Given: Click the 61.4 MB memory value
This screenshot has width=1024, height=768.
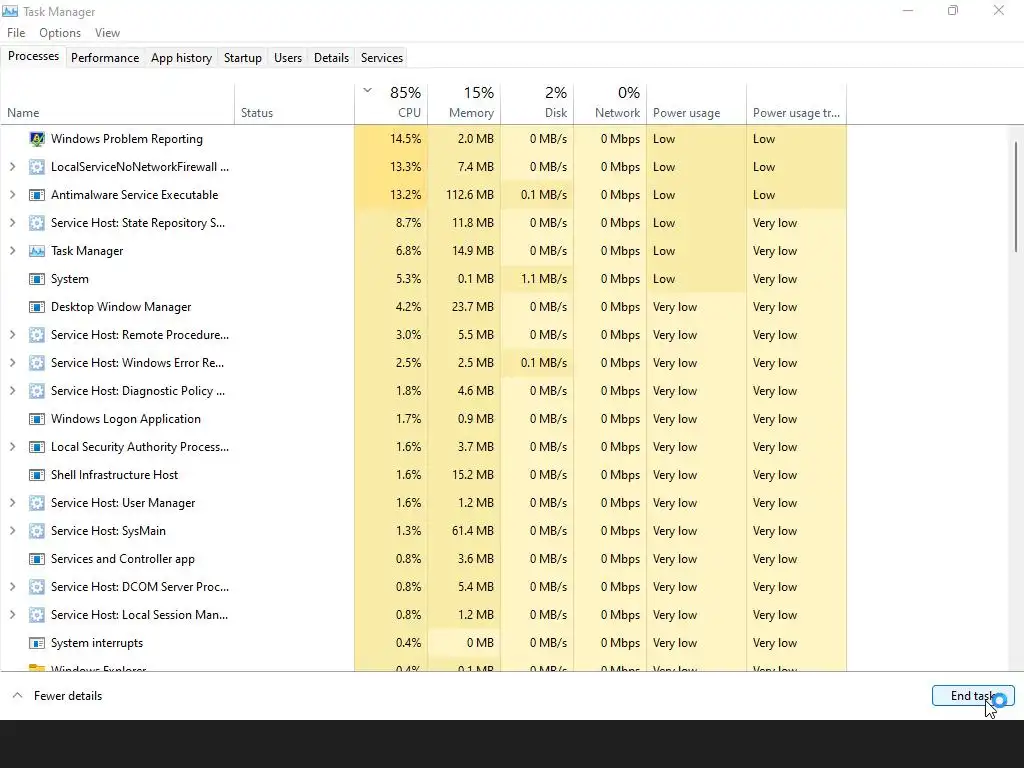Looking at the screenshot, I should point(464,532).
